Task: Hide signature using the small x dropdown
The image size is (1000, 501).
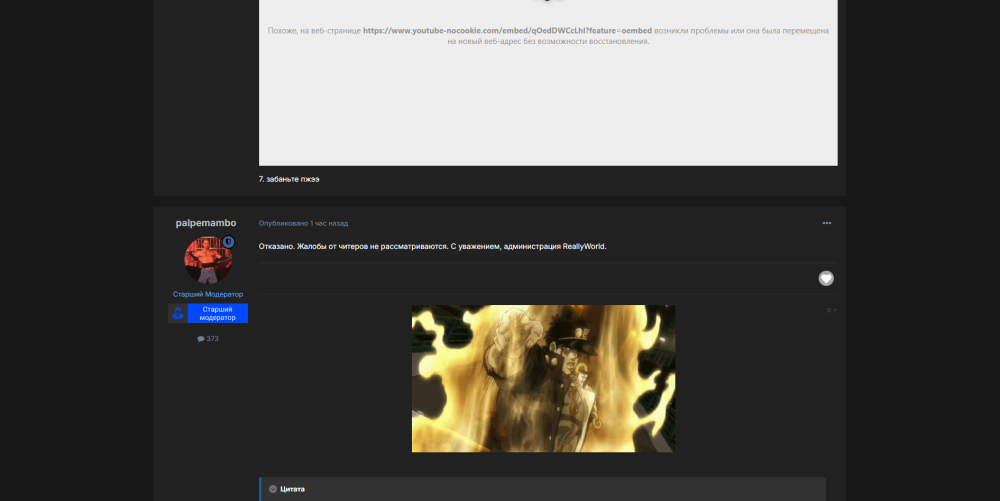Action: tap(832, 310)
